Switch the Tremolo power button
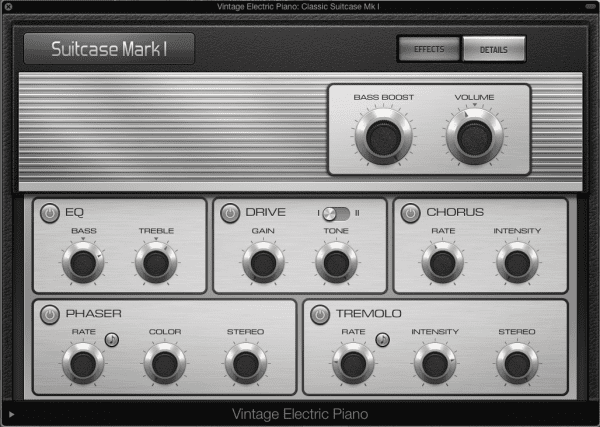The image size is (600, 427). (x=319, y=315)
